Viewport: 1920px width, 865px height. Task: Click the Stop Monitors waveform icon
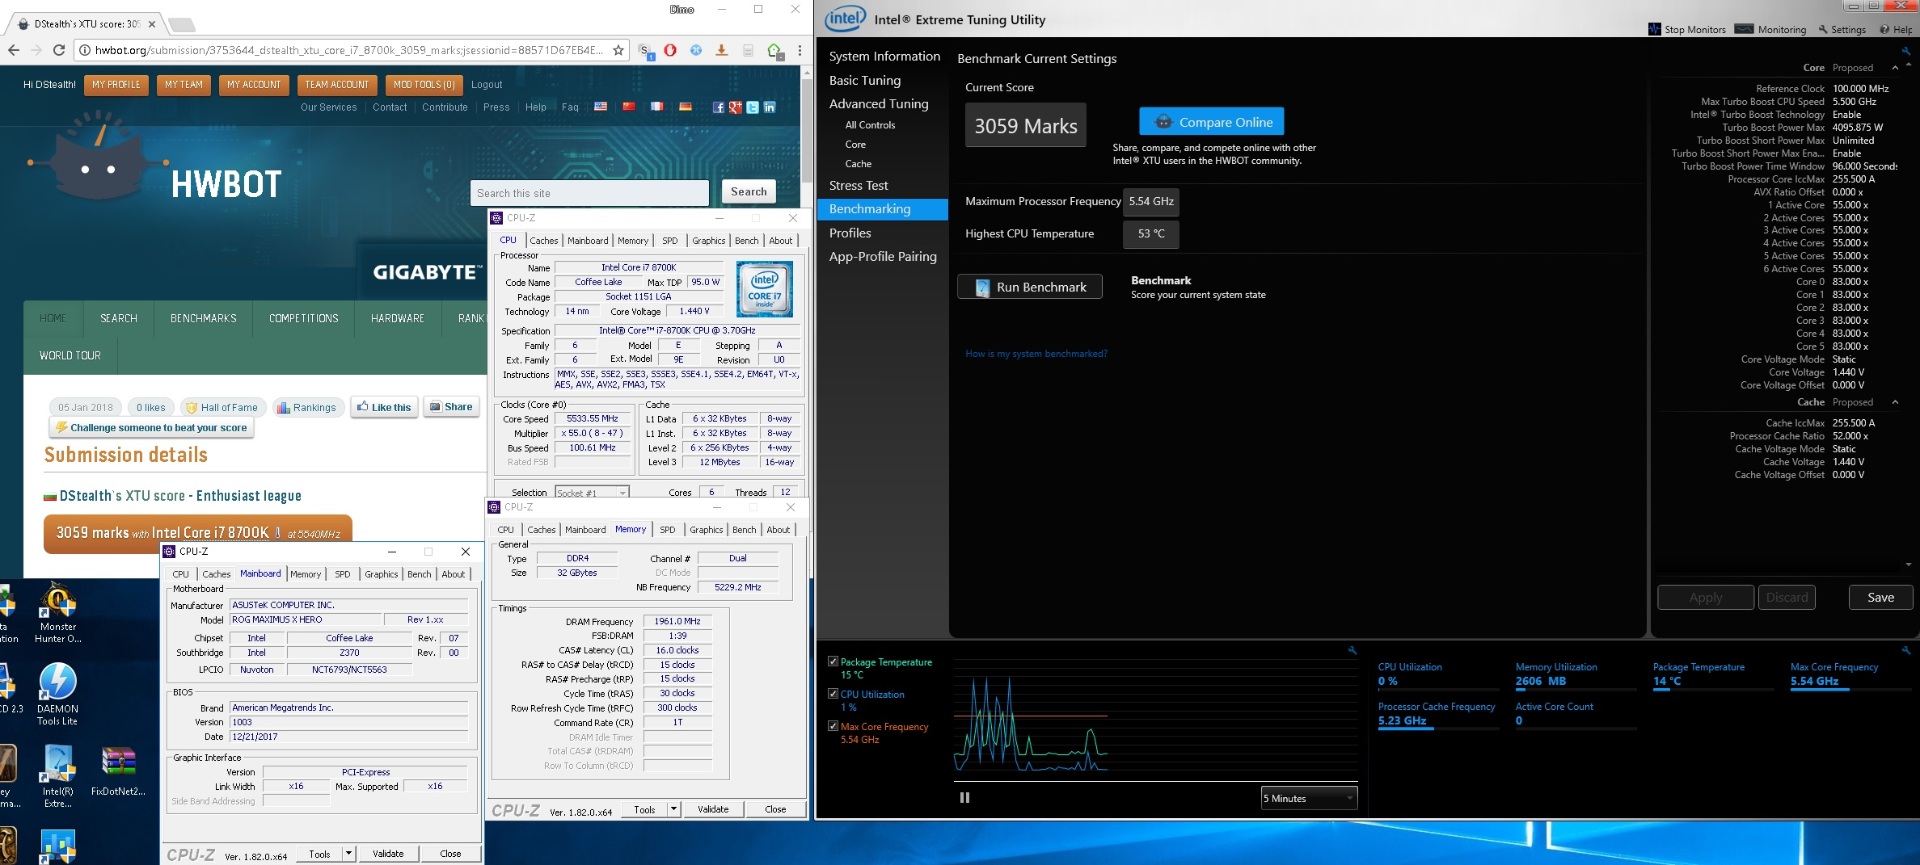click(x=1654, y=29)
